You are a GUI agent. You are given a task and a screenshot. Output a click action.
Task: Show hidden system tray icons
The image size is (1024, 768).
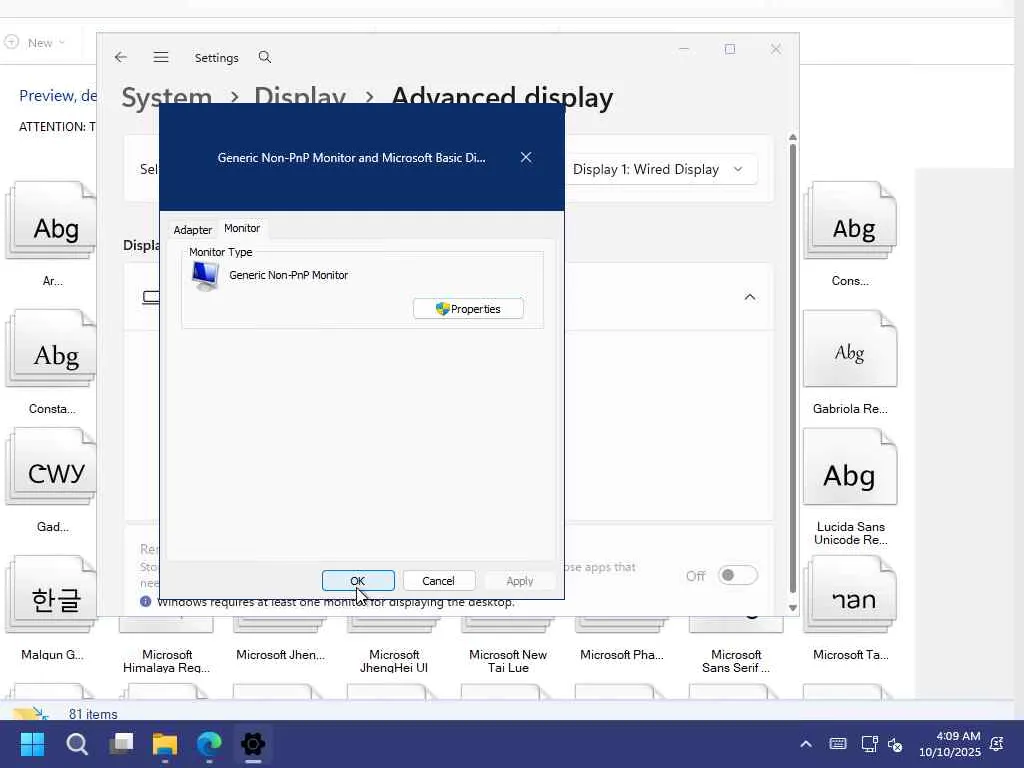pyautogui.click(x=806, y=744)
